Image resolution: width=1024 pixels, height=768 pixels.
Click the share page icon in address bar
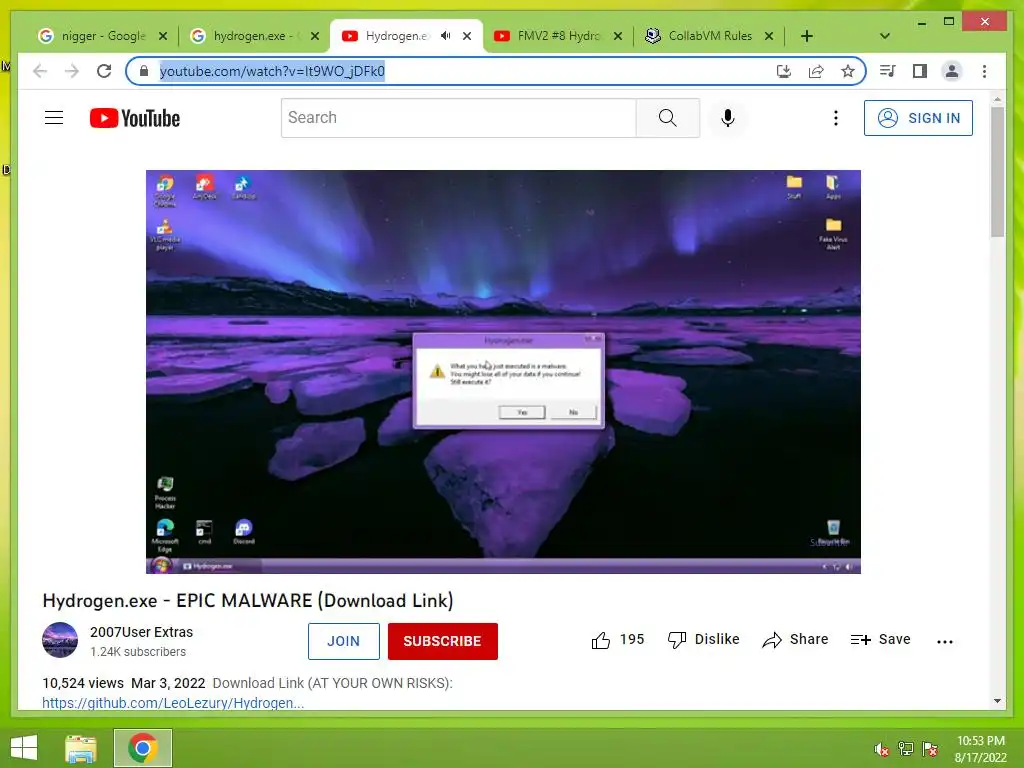(816, 71)
